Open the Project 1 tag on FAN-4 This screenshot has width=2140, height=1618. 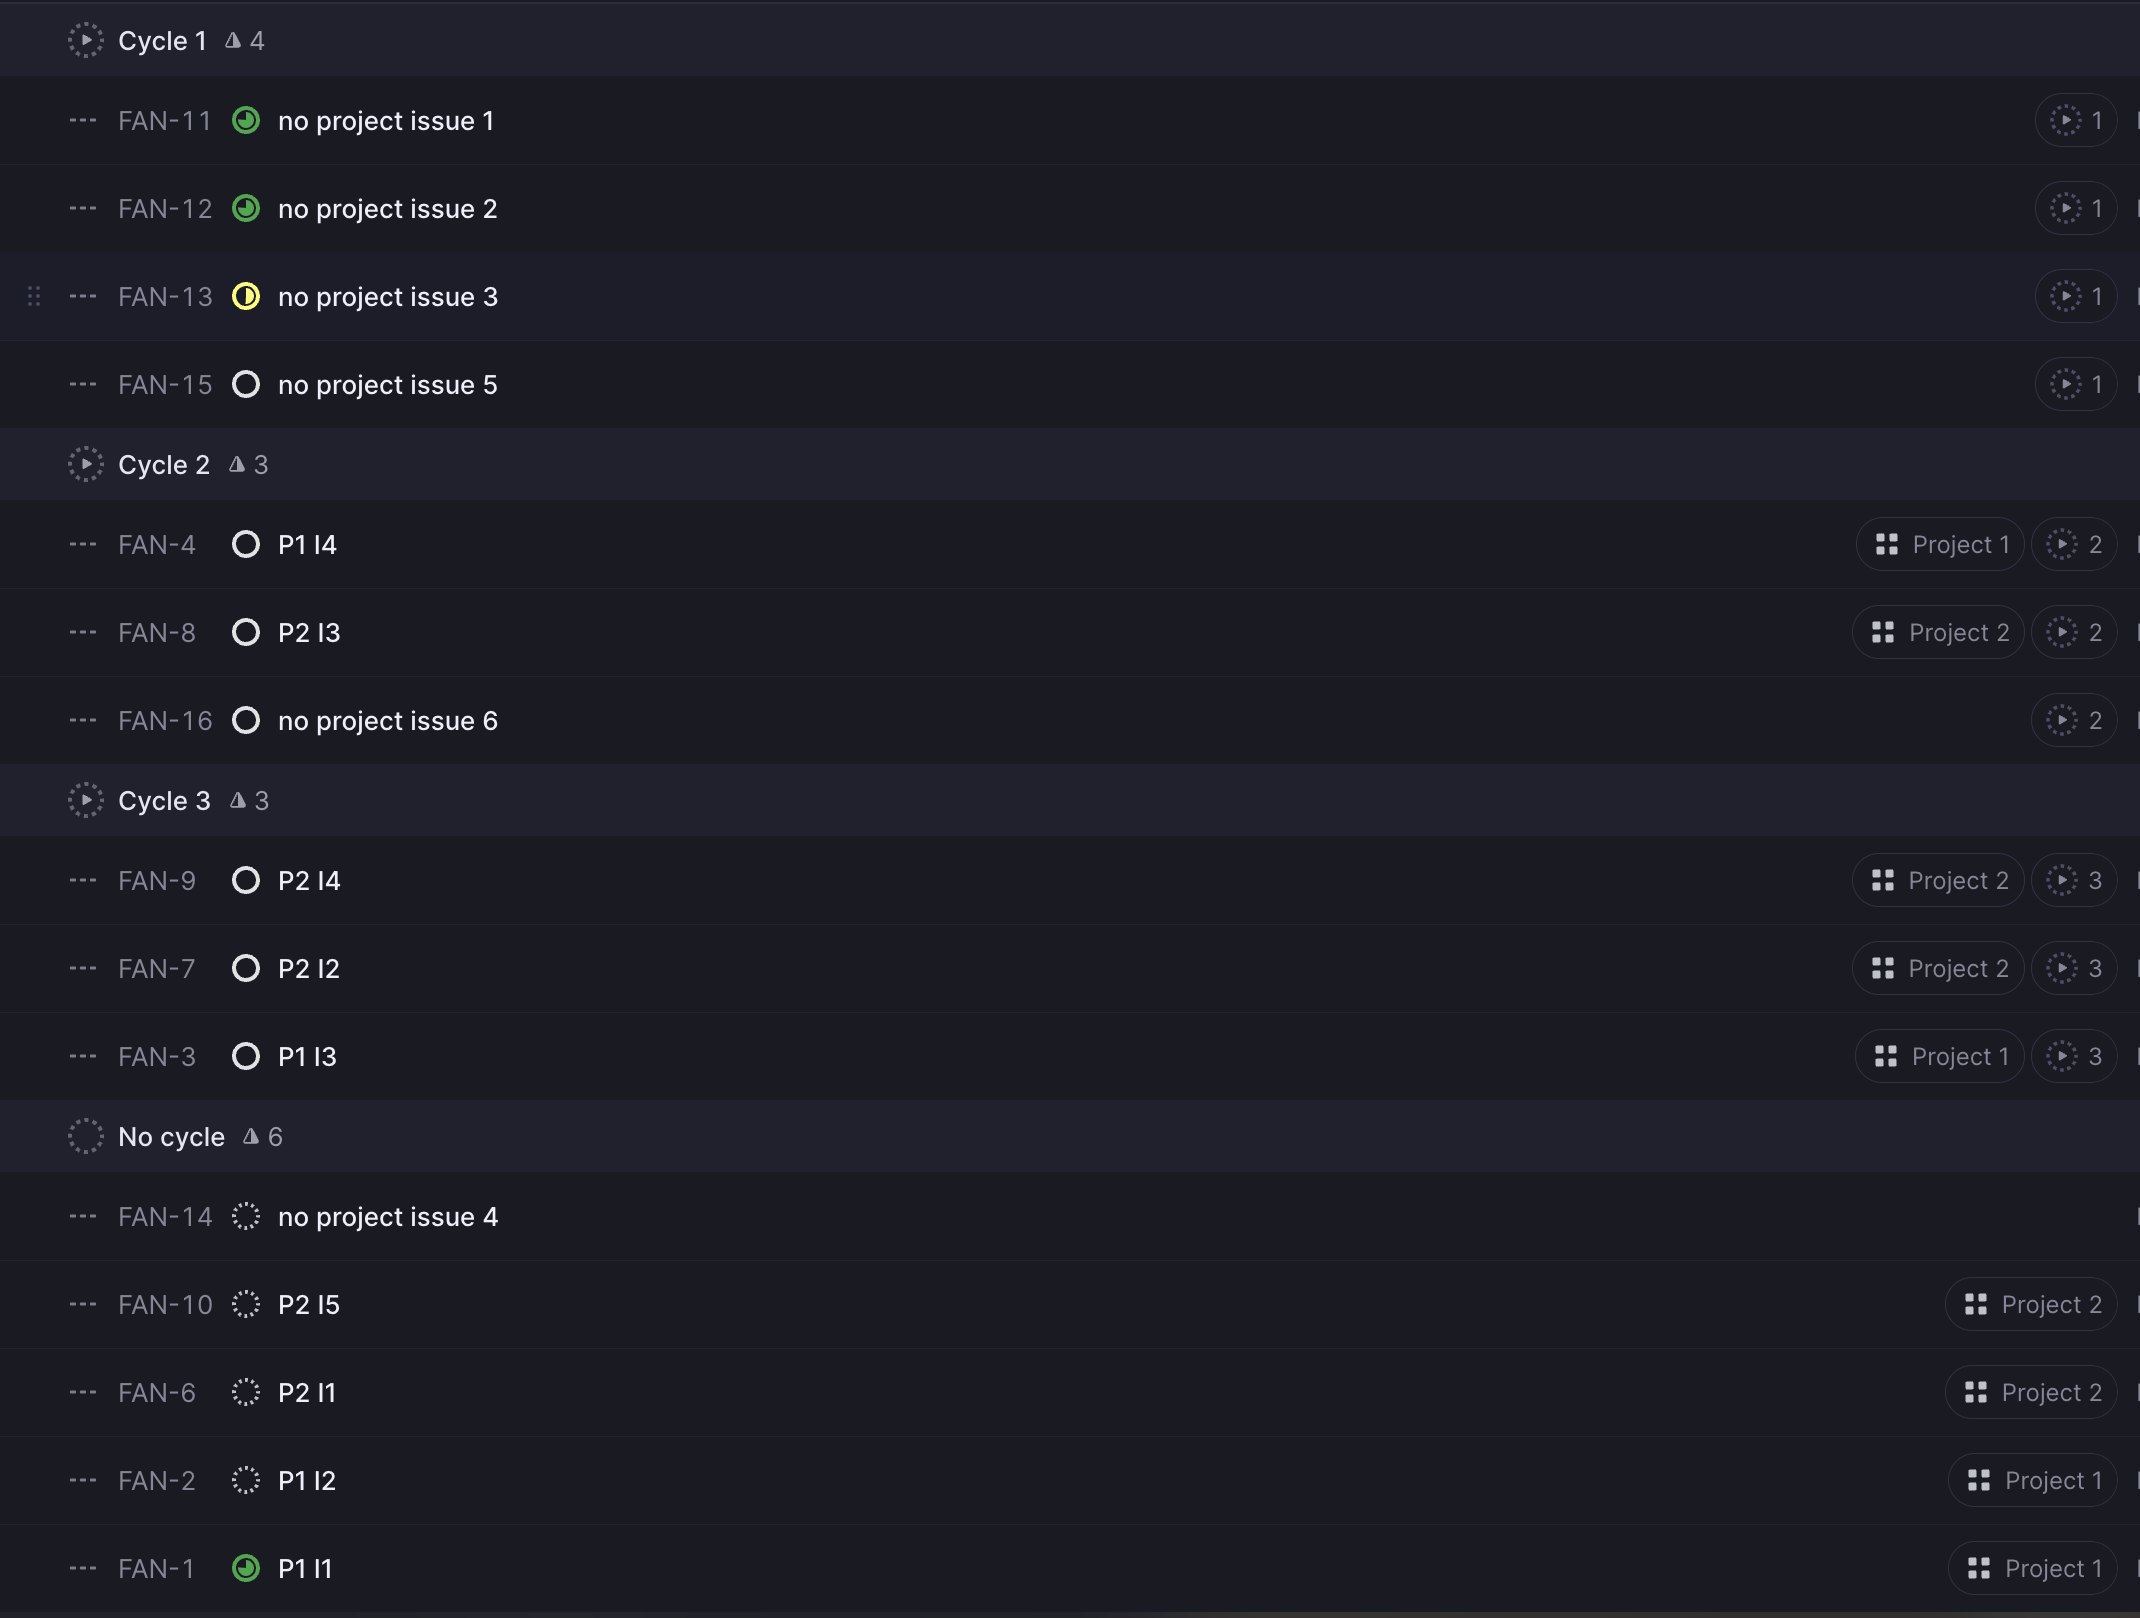point(1940,545)
